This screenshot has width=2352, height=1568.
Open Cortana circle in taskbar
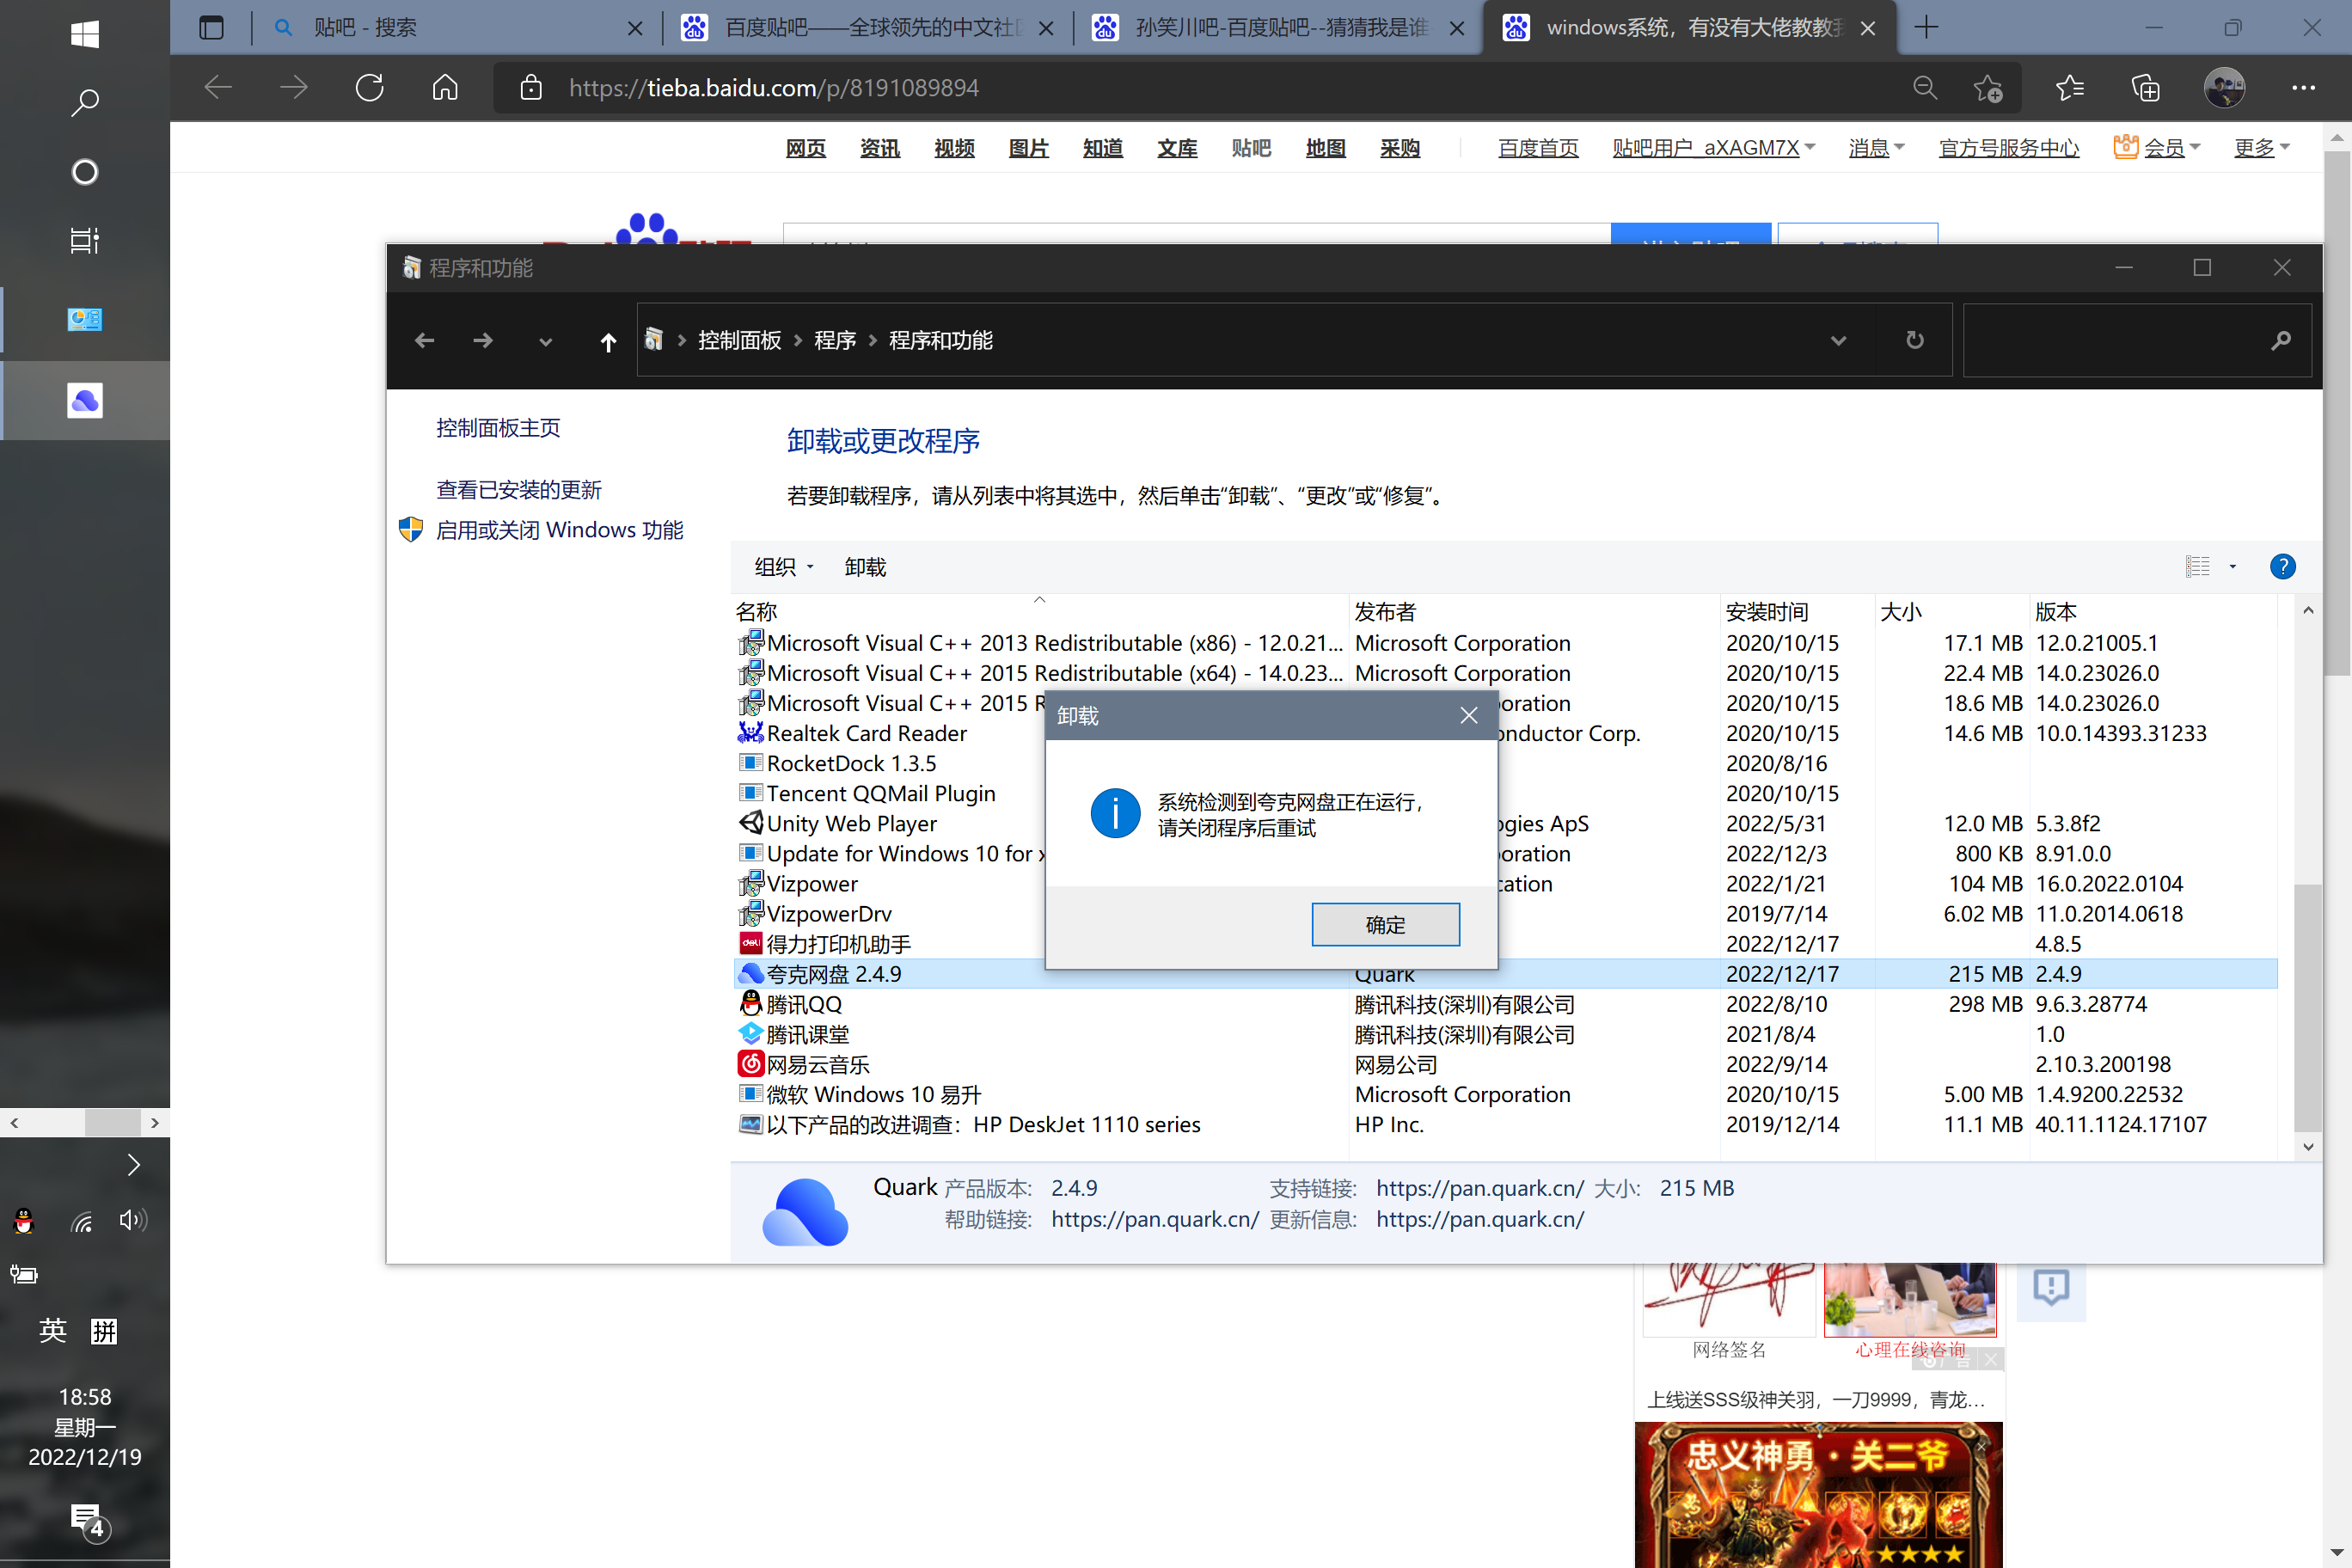click(85, 172)
